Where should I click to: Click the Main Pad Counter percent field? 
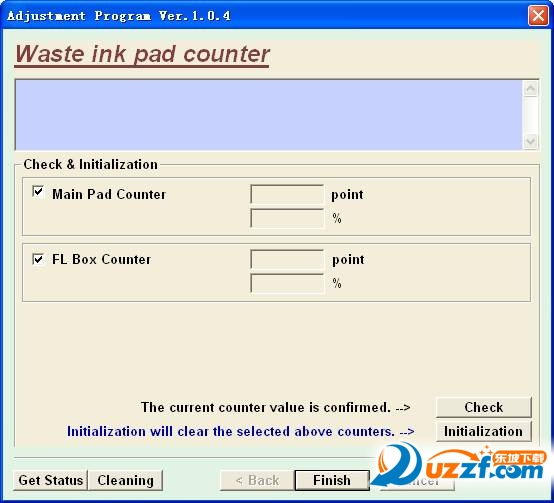click(287, 218)
